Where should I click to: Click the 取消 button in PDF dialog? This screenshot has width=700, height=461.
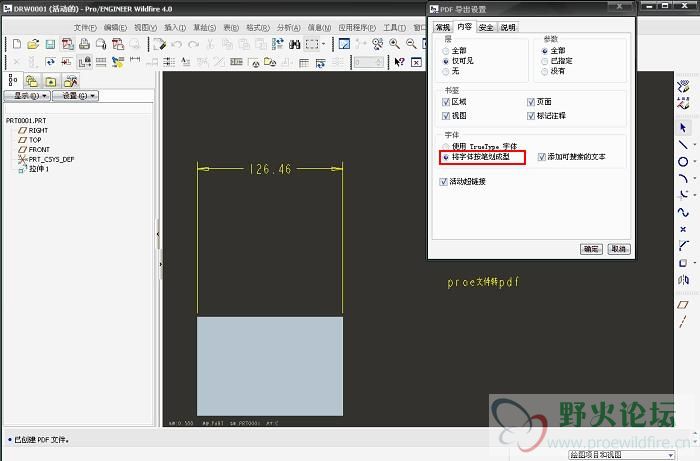pos(619,249)
